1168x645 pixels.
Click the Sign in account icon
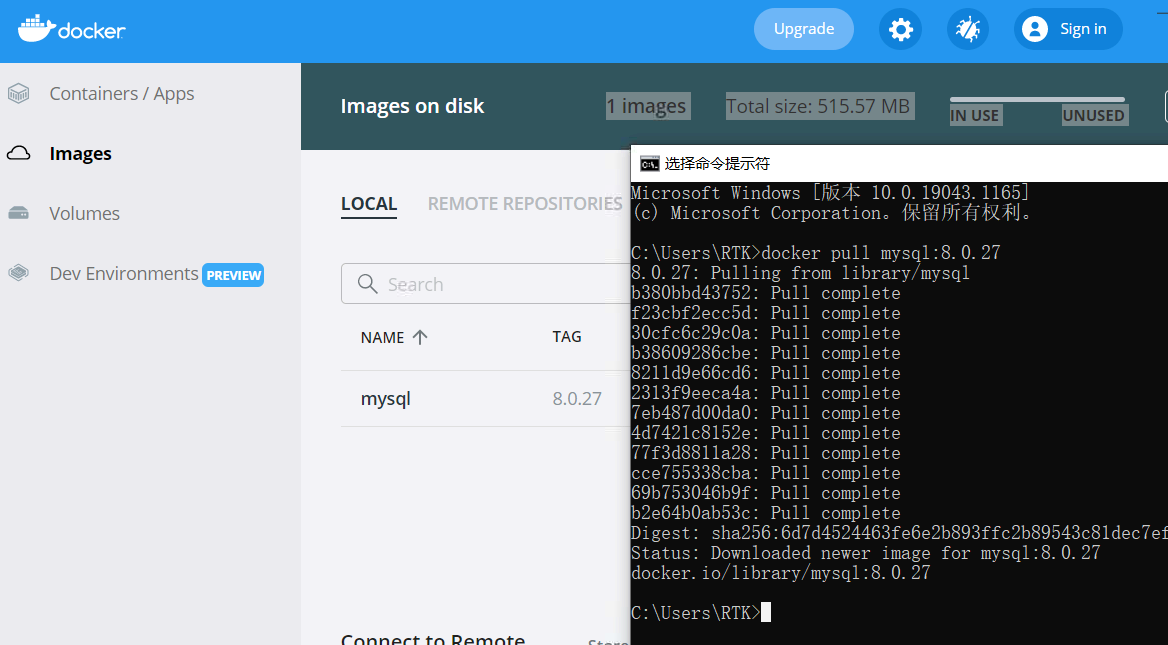point(1034,29)
